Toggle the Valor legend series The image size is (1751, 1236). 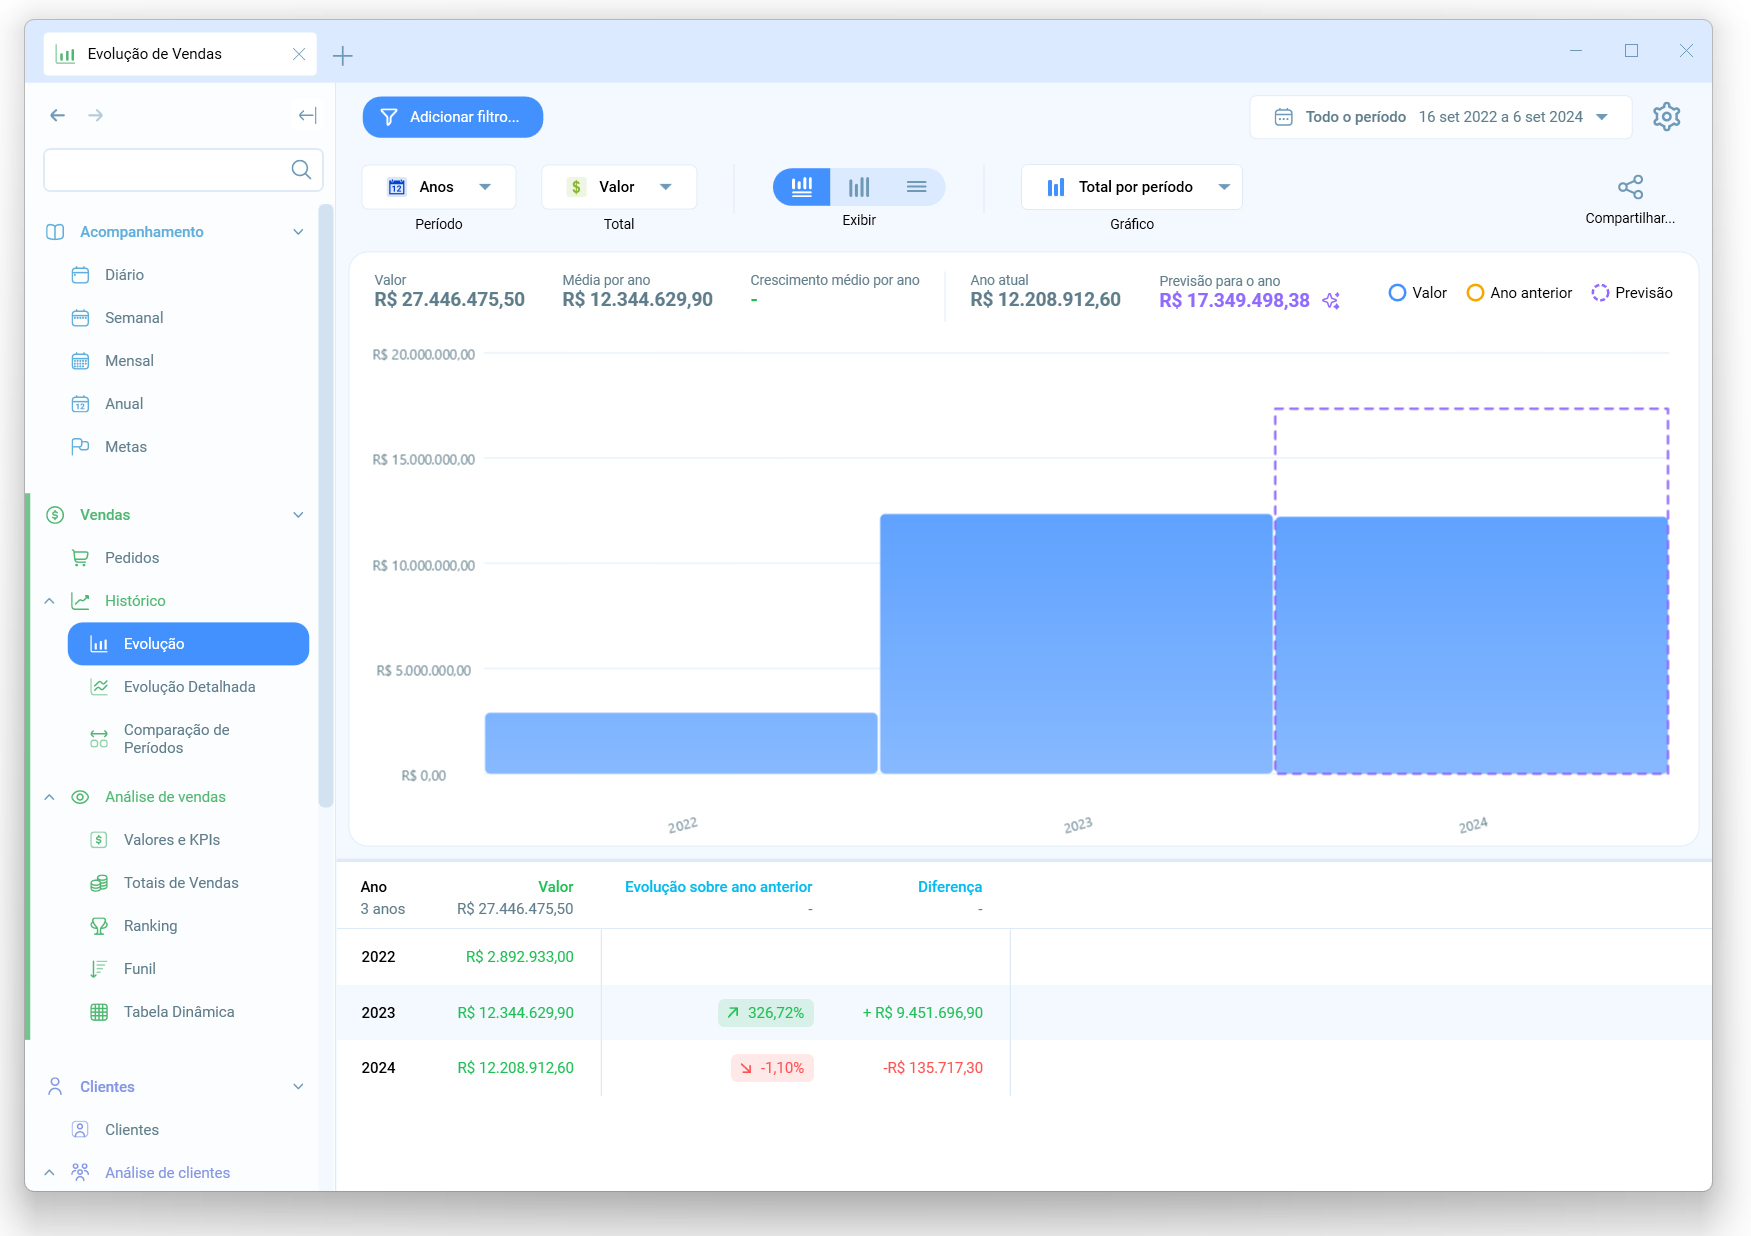pyautogui.click(x=1418, y=293)
